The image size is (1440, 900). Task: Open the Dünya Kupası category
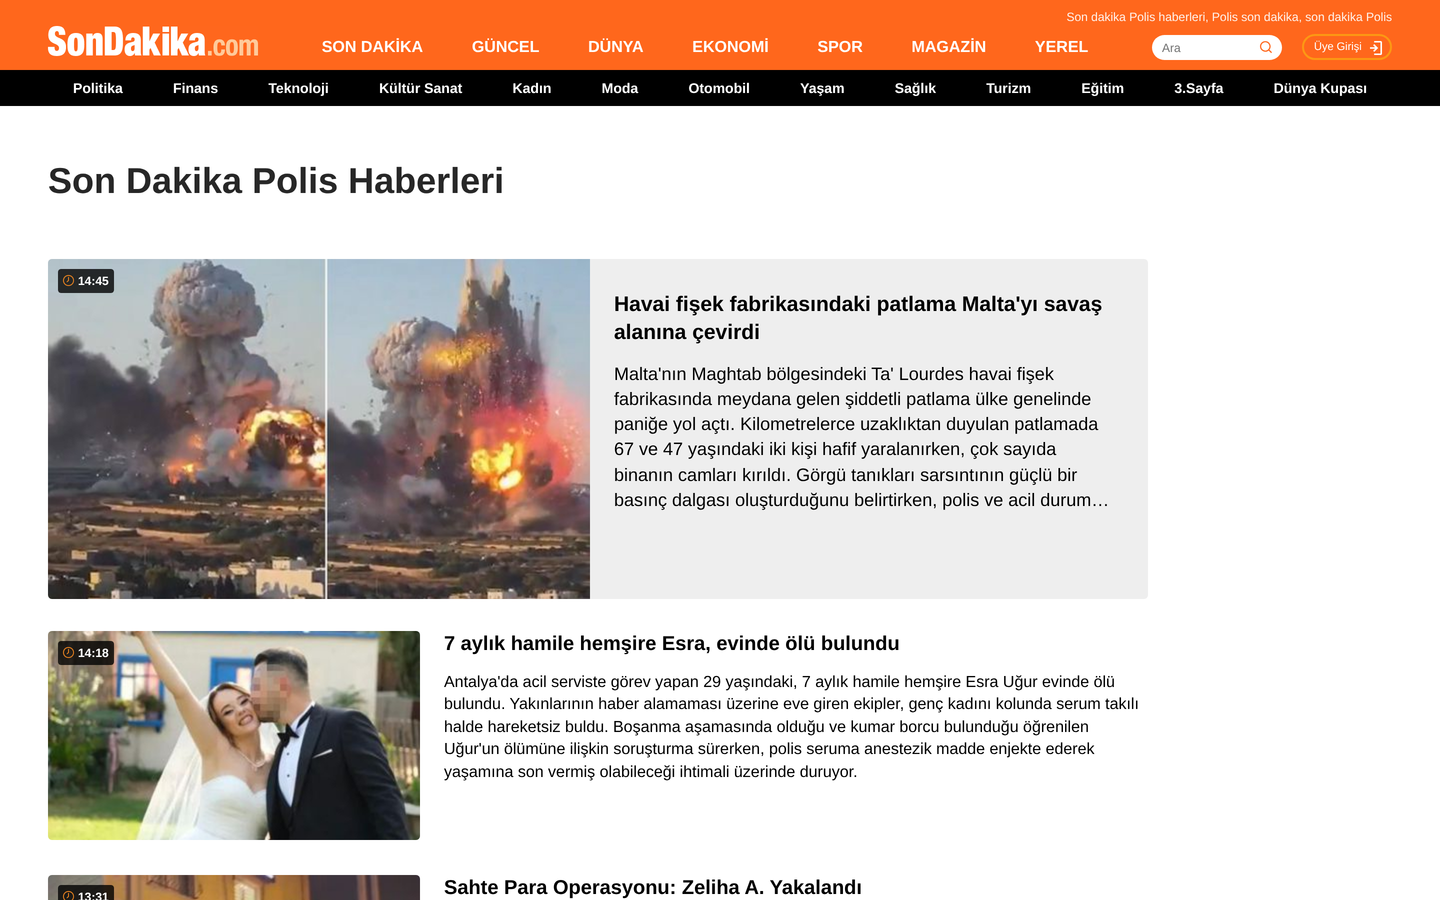tap(1320, 88)
